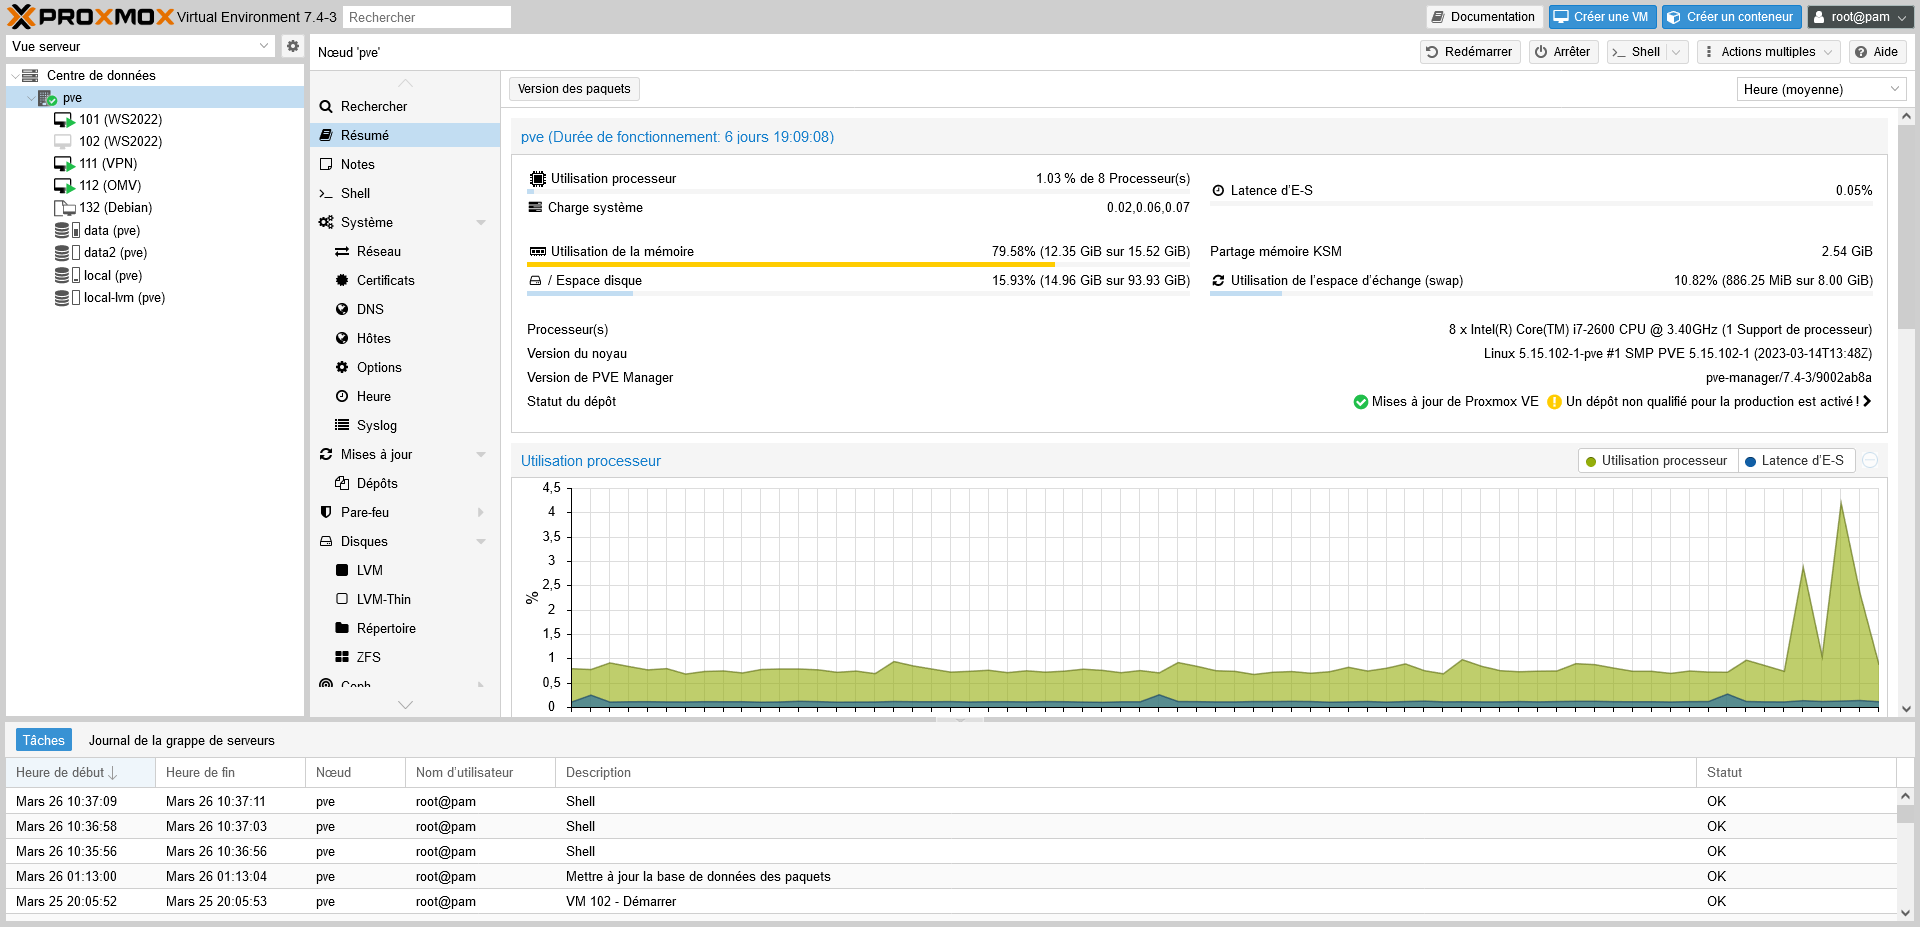Click the Rechercher search field in header
This screenshot has width=1920, height=927.
coord(426,18)
